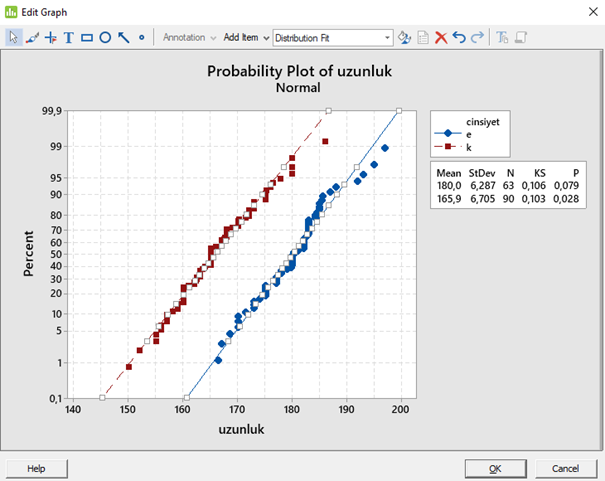Select red 'k' legend entry
Image resolution: width=605 pixels, height=481 pixels.
[x=453, y=147]
